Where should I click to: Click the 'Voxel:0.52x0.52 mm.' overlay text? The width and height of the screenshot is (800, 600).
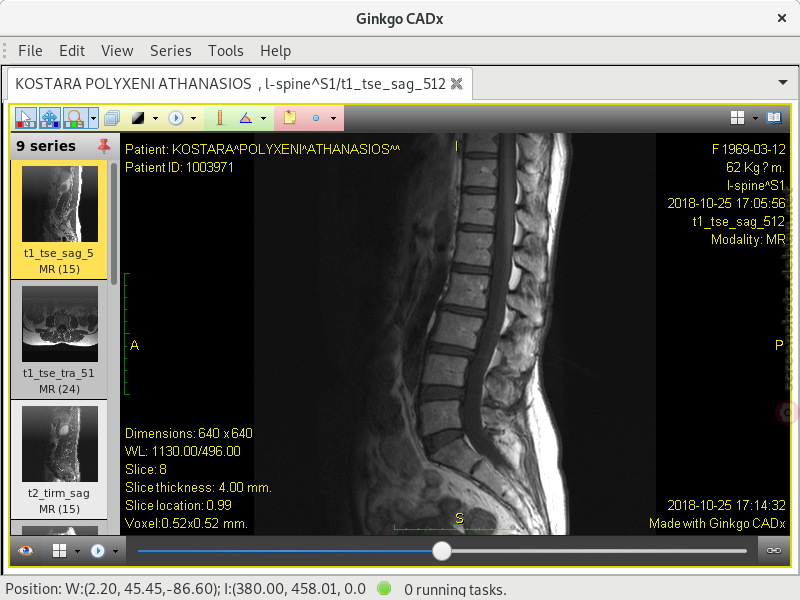coord(186,524)
